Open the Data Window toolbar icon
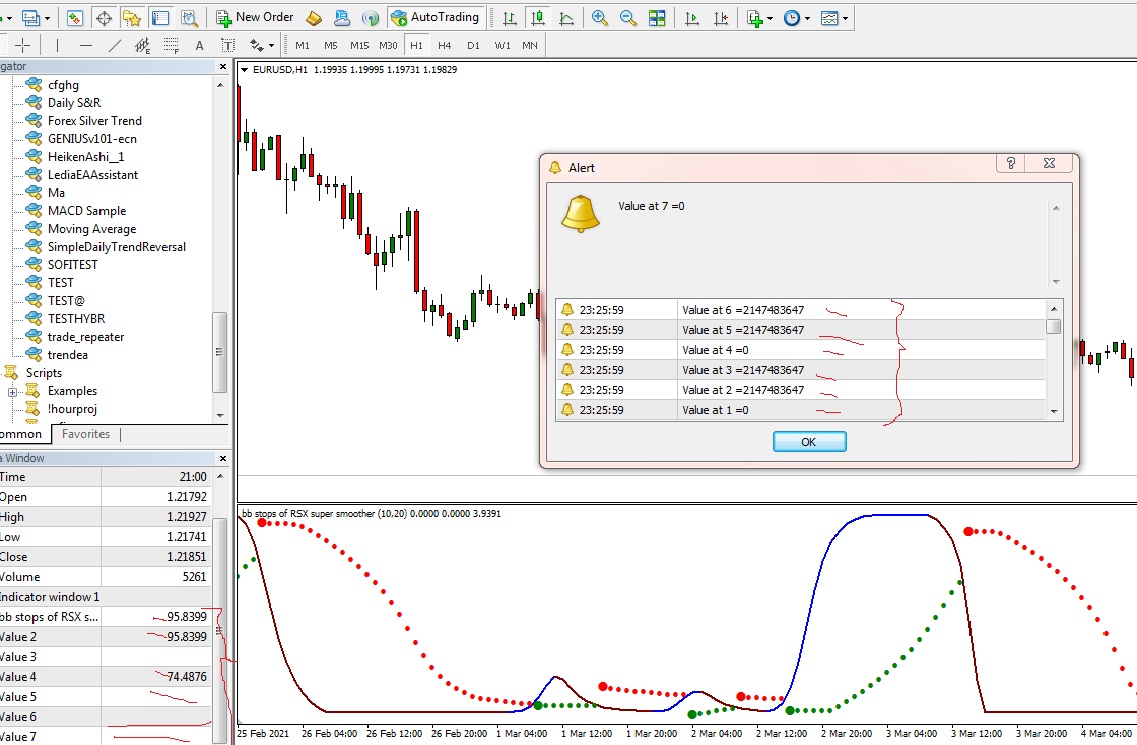Screen dimensions: 1137x745 104,17
